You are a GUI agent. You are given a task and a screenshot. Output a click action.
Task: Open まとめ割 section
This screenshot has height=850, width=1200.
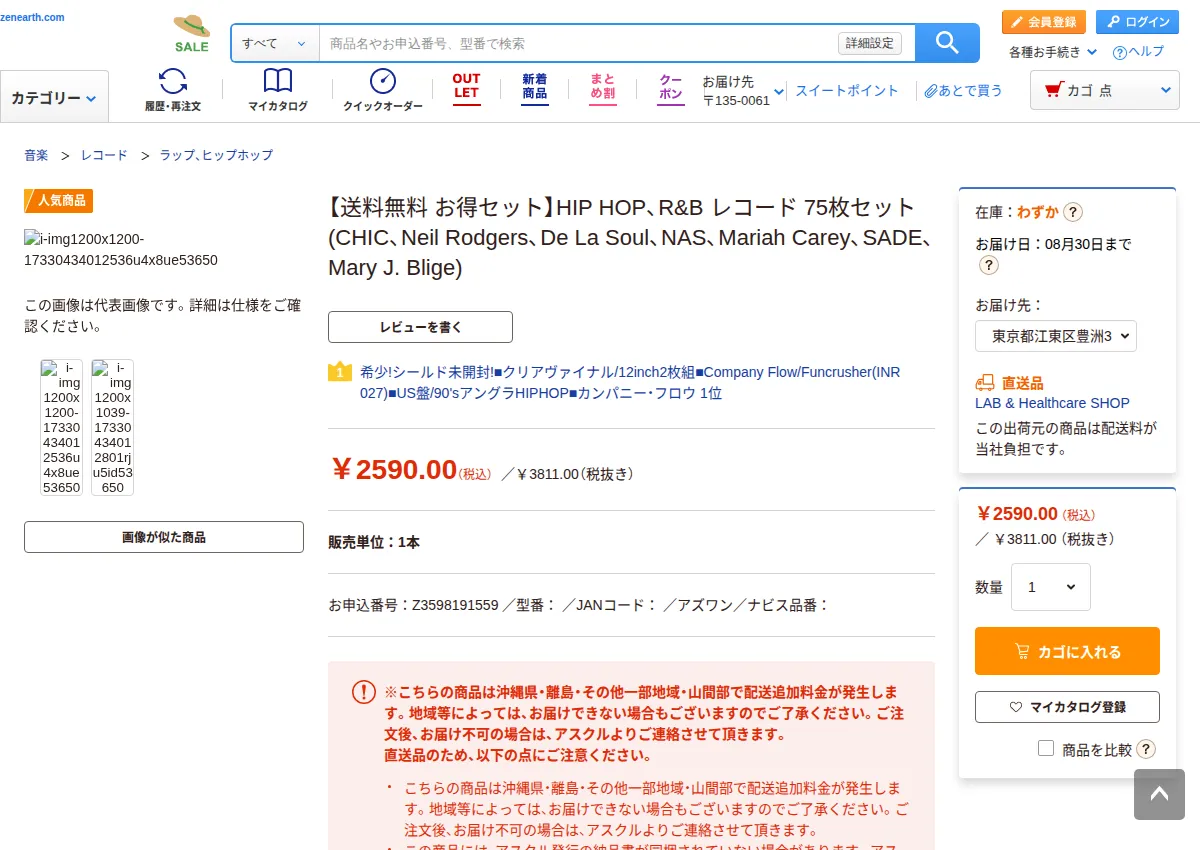[x=603, y=87]
